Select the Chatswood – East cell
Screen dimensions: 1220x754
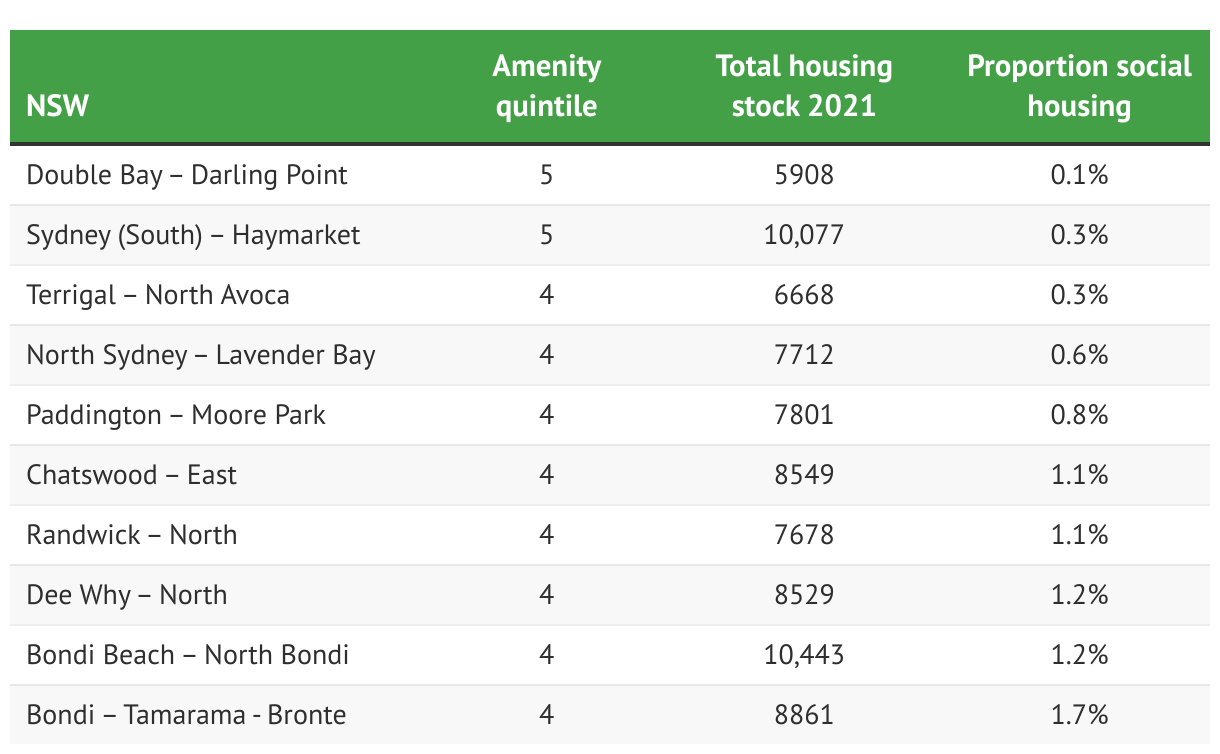coord(132,475)
